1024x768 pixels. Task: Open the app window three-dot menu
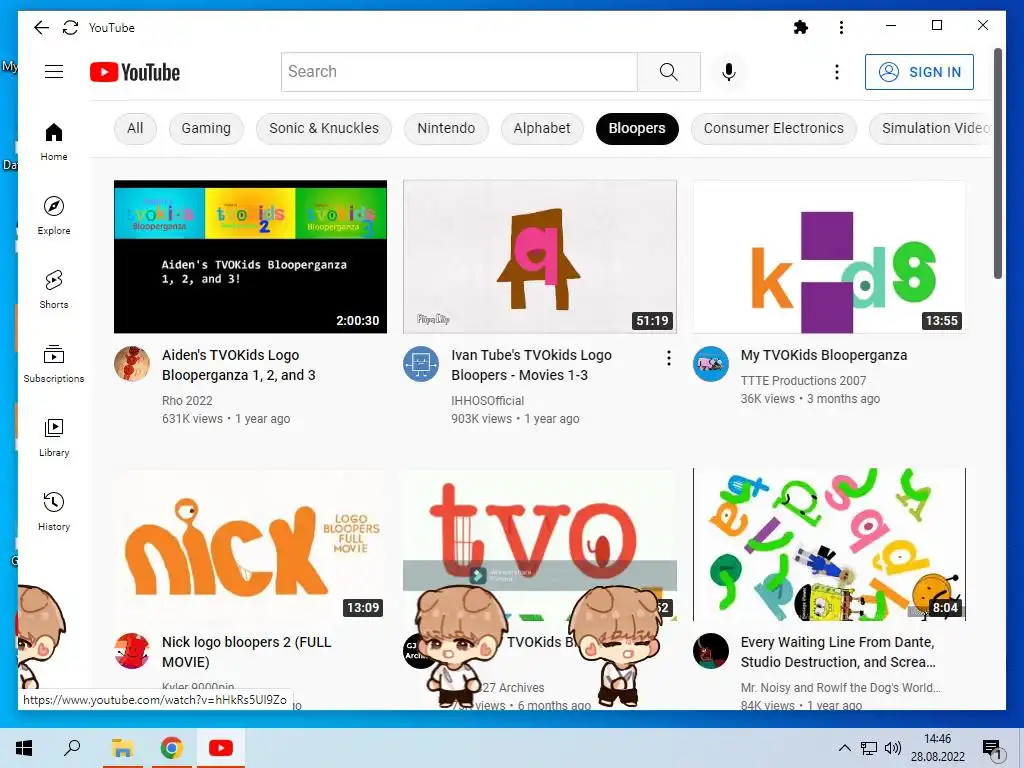841,27
